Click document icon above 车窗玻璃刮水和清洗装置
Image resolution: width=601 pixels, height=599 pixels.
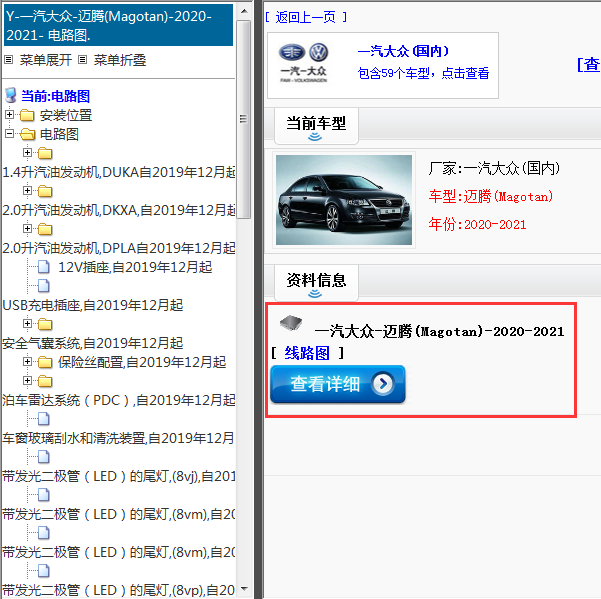[44, 419]
